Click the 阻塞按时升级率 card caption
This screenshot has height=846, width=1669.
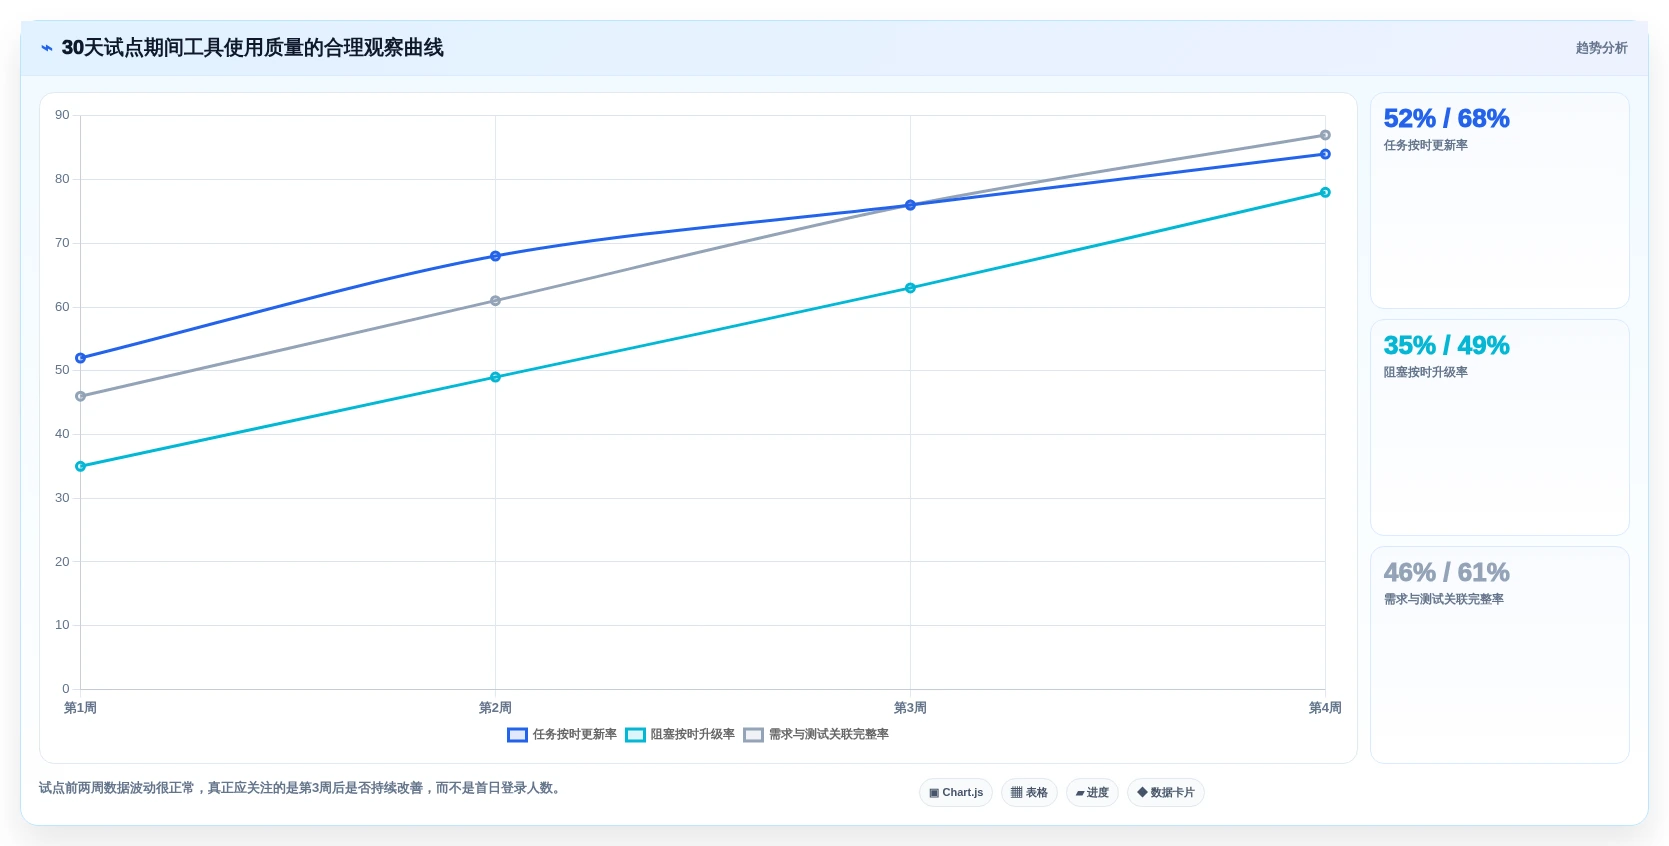tap(1425, 372)
